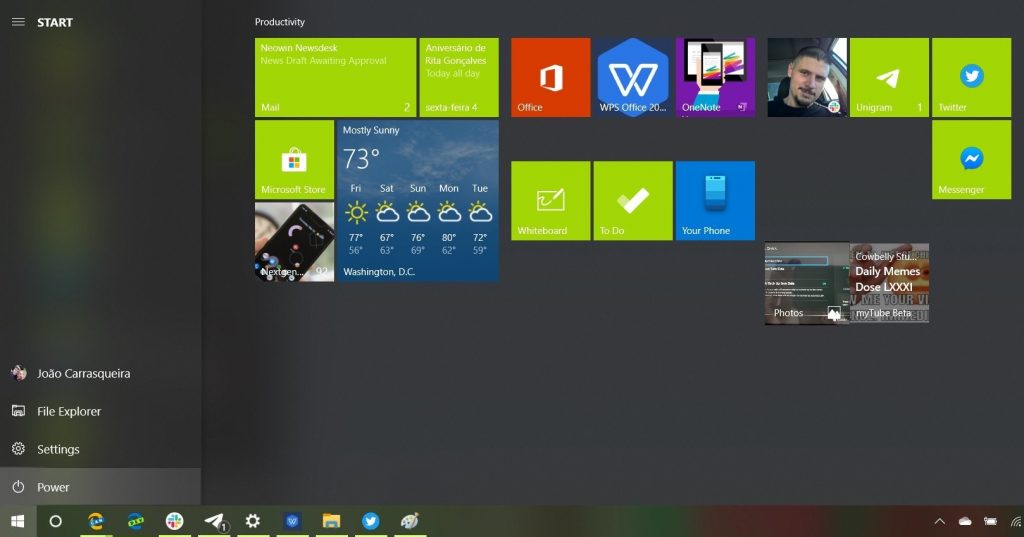Image resolution: width=1024 pixels, height=537 pixels.
Task: Open File Explorer from Start sidebar
Action: [x=68, y=411]
